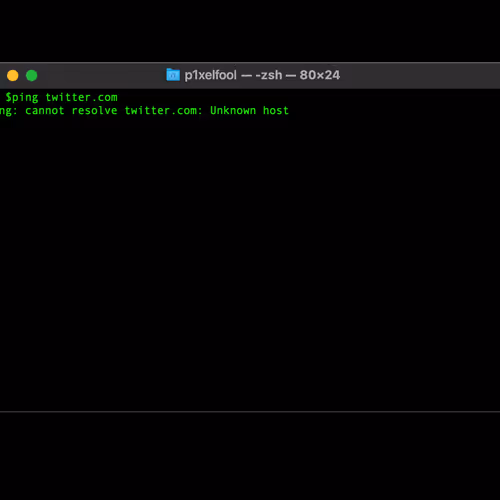Click the black area below the terminal window
This screenshot has width=500, height=500.
tap(250, 457)
